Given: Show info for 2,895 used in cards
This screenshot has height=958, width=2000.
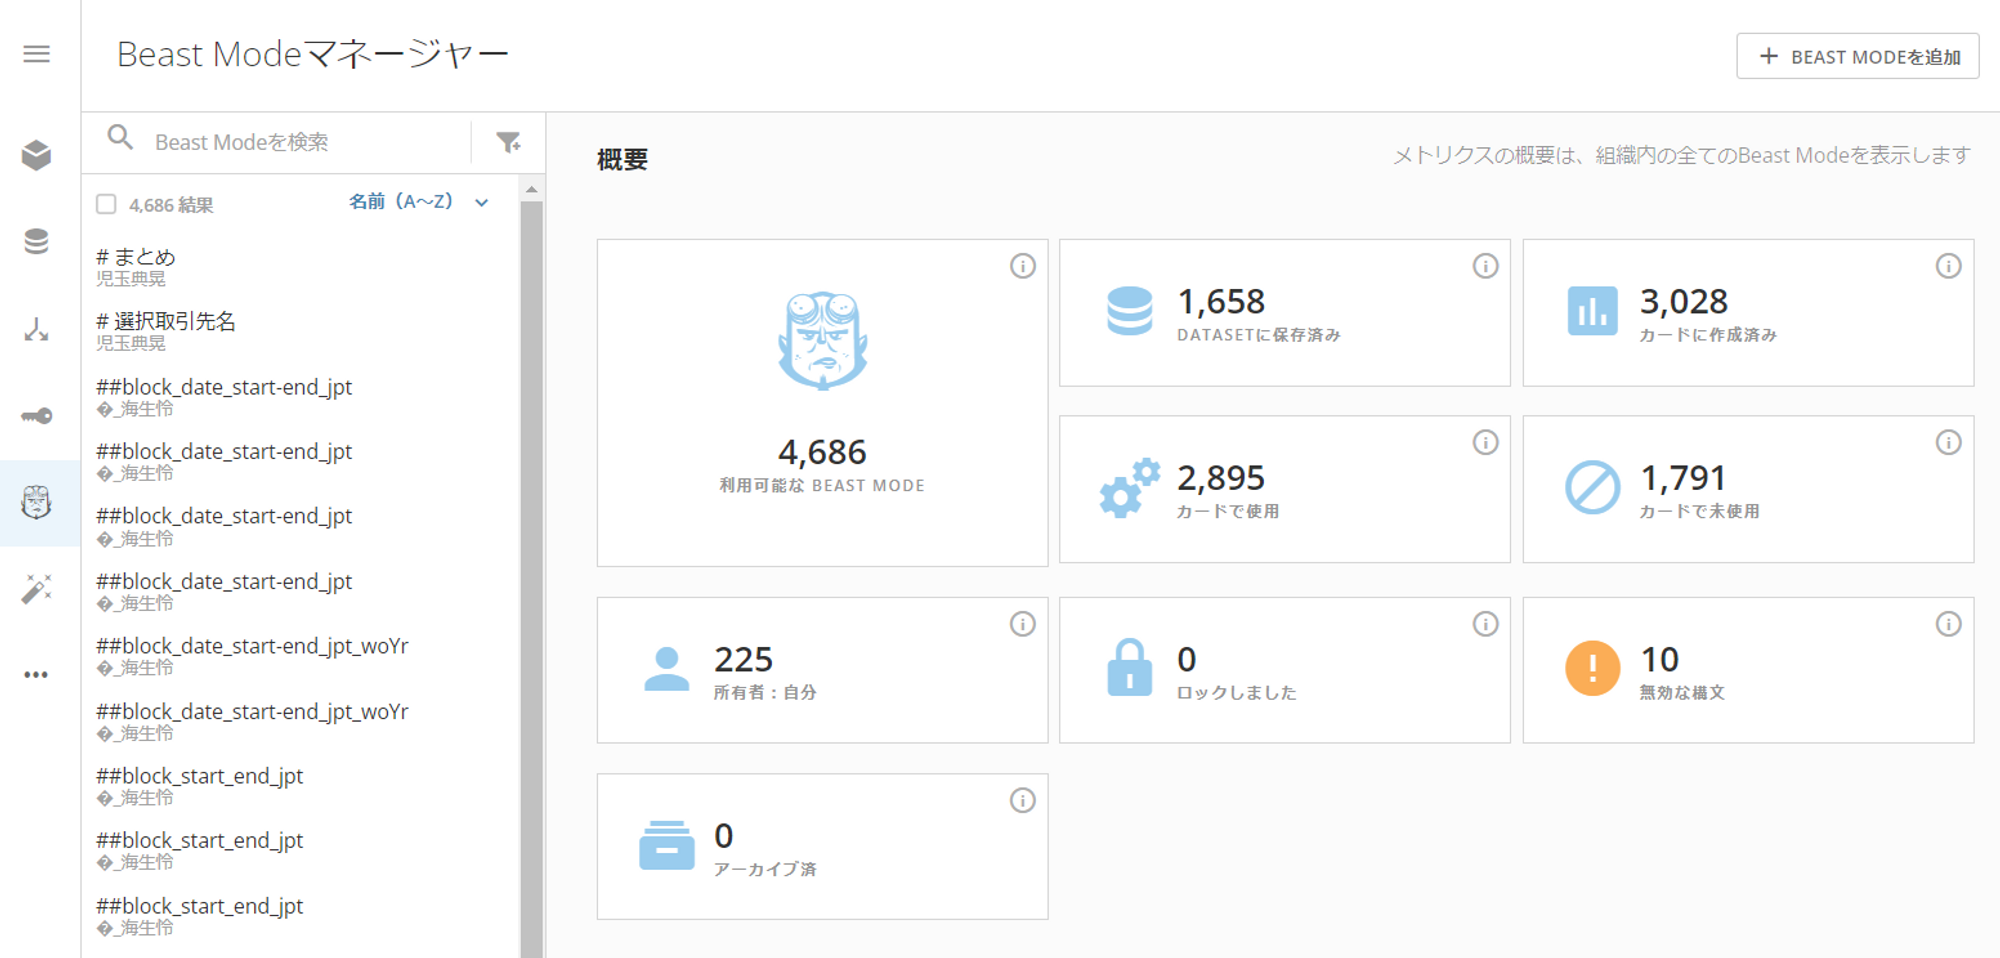Looking at the screenshot, I should (1485, 442).
